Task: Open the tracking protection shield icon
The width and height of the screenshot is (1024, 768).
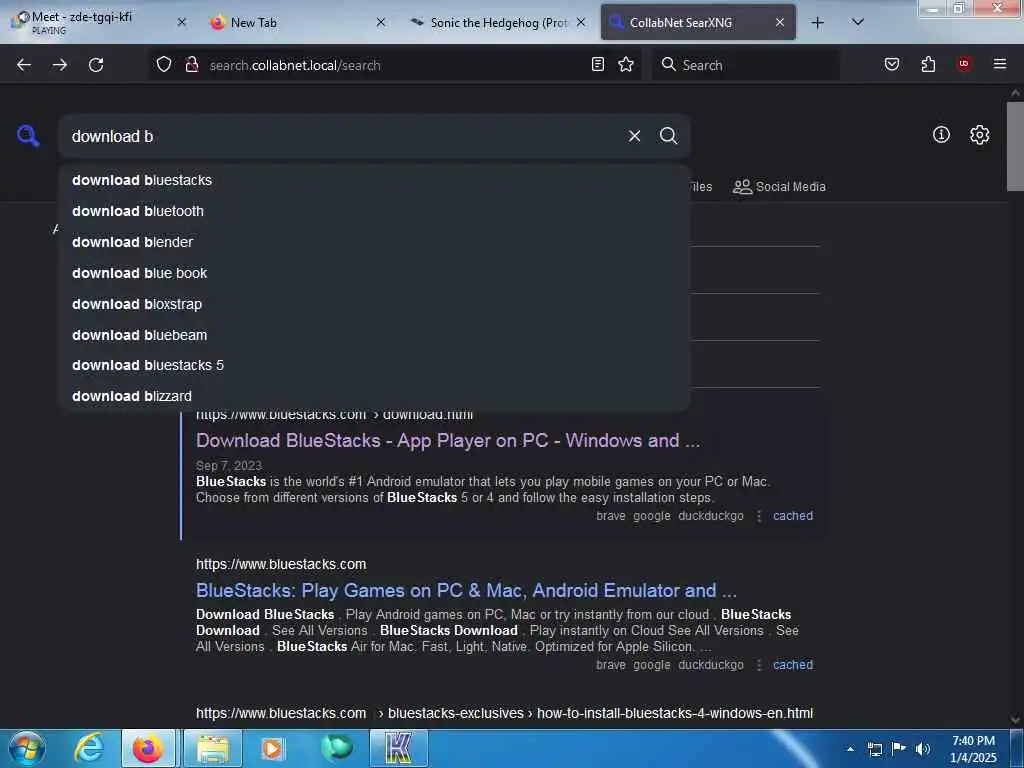Action: click(164, 65)
